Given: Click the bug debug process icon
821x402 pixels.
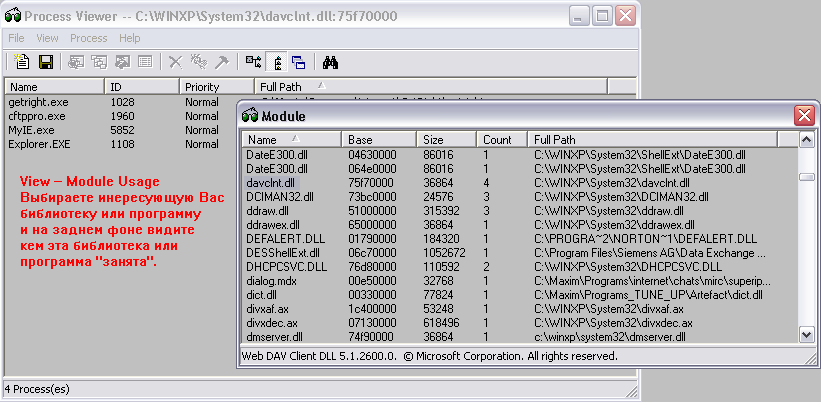Looking at the screenshot, I should tap(198, 62).
